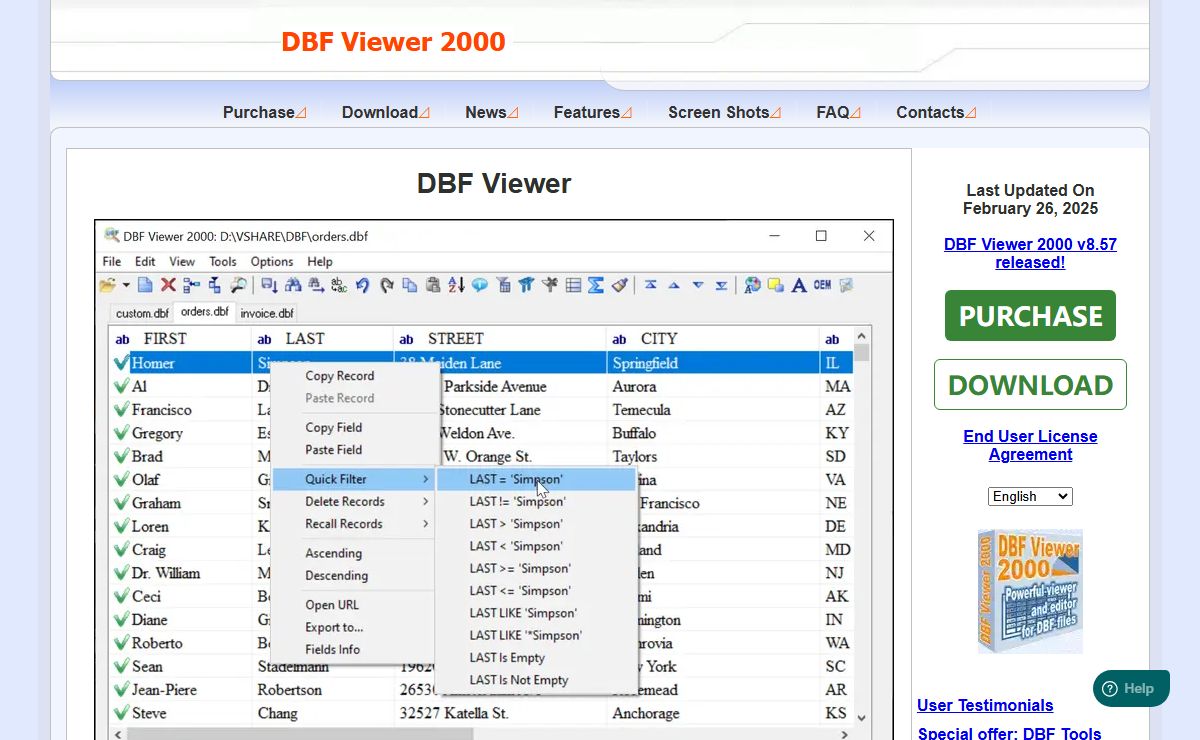1200x740 pixels.
Task: Click dropdown arrow next to open folder icon
Action: [126, 286]
